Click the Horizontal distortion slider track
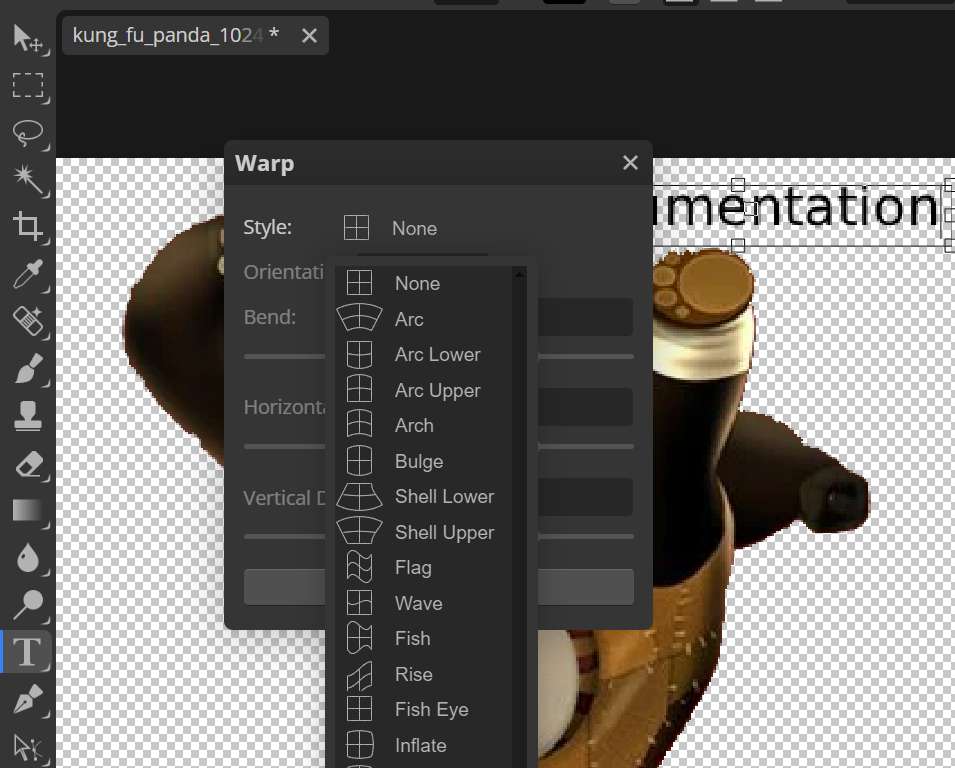Viewport: 955px width, 768px height. click(586, 446)
